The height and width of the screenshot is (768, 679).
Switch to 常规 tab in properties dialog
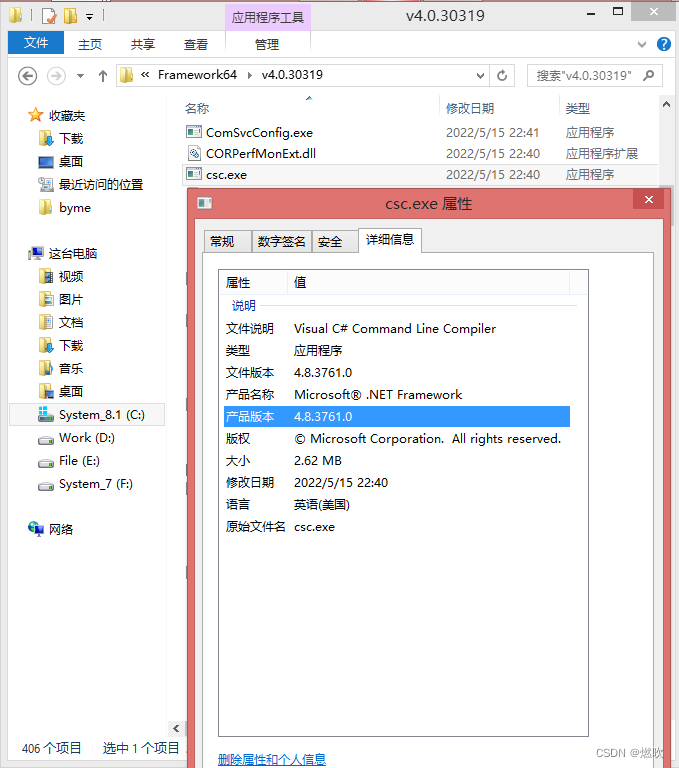point(227,241)
